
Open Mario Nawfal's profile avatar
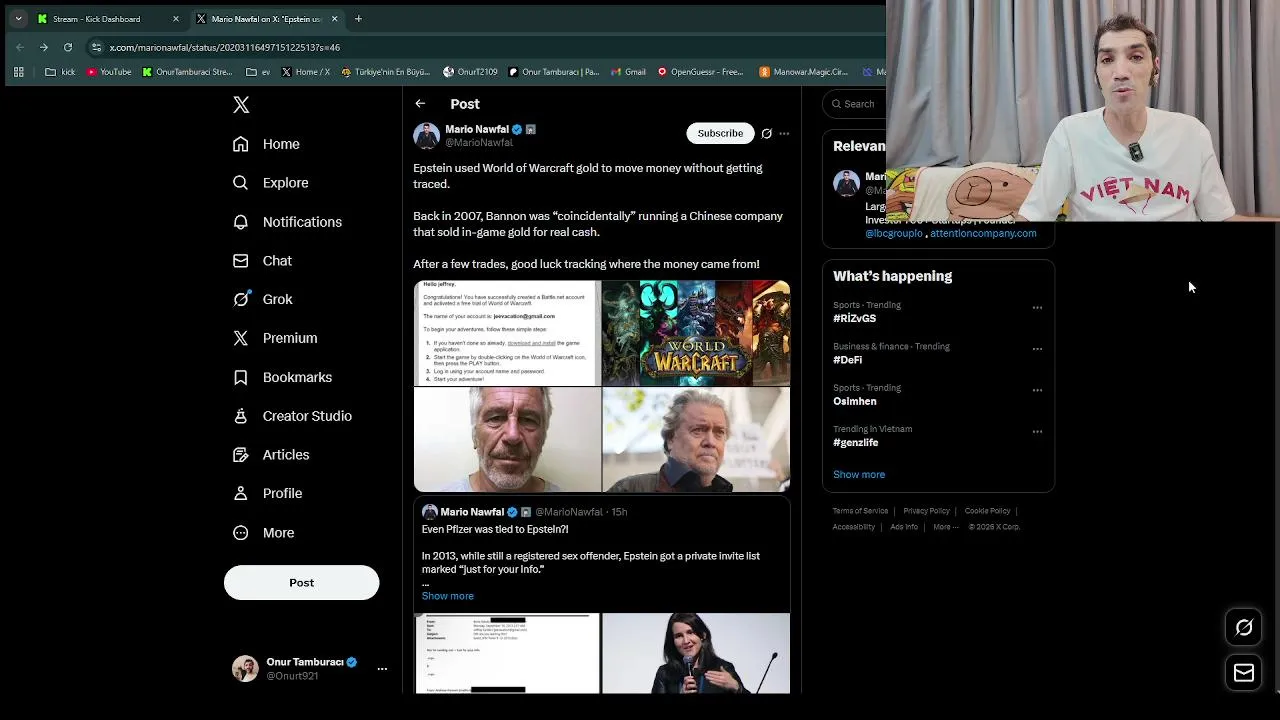click(x=427, y=136)
